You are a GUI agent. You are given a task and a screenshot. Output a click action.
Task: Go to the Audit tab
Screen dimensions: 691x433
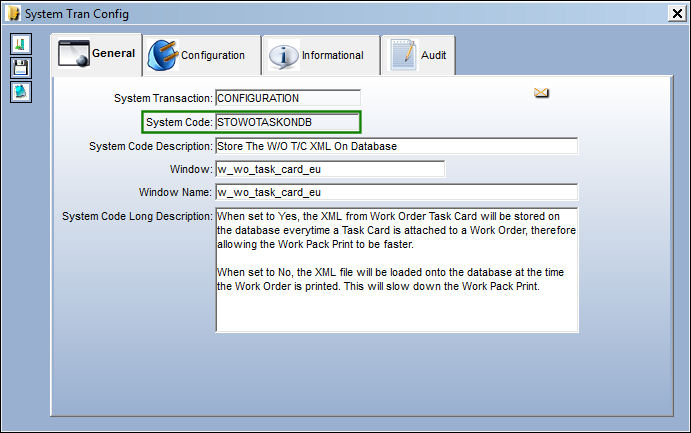tap(418, 56)
